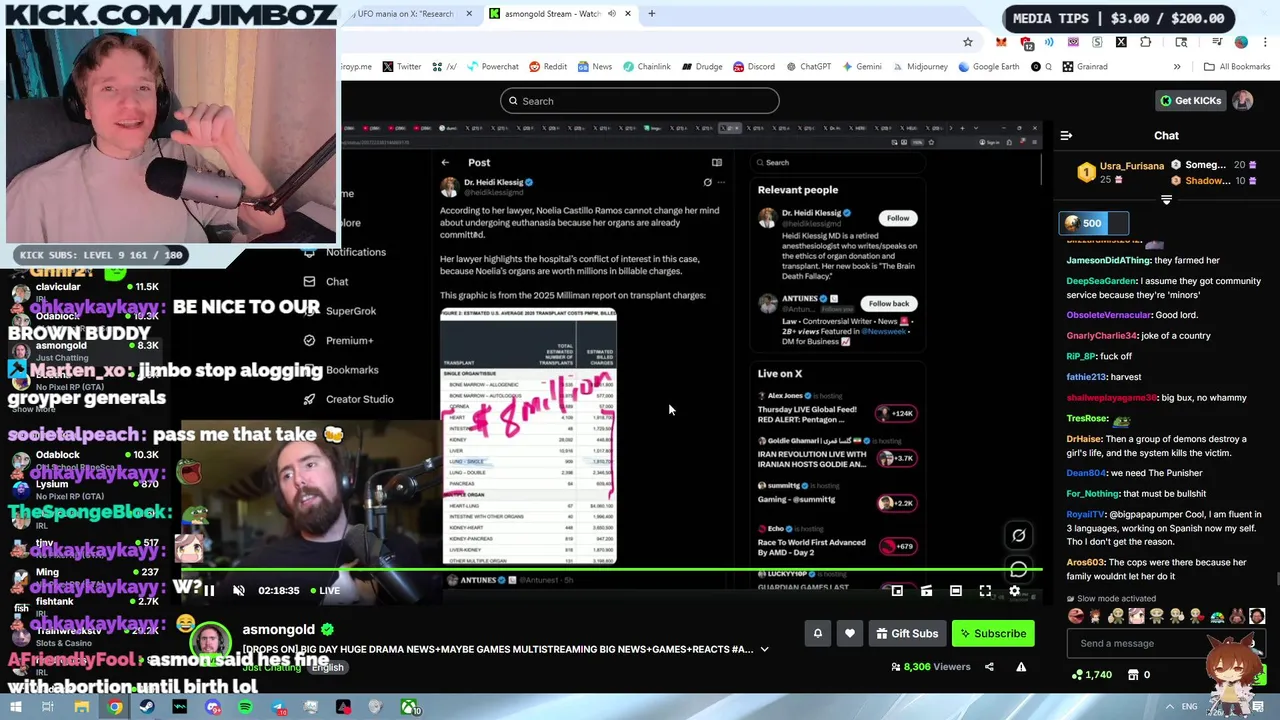The height and width of the screenshot is (720, 1280).
Task: Open the Google Earth bookmark
Action: pyautogui.click(x=988, y=67)
